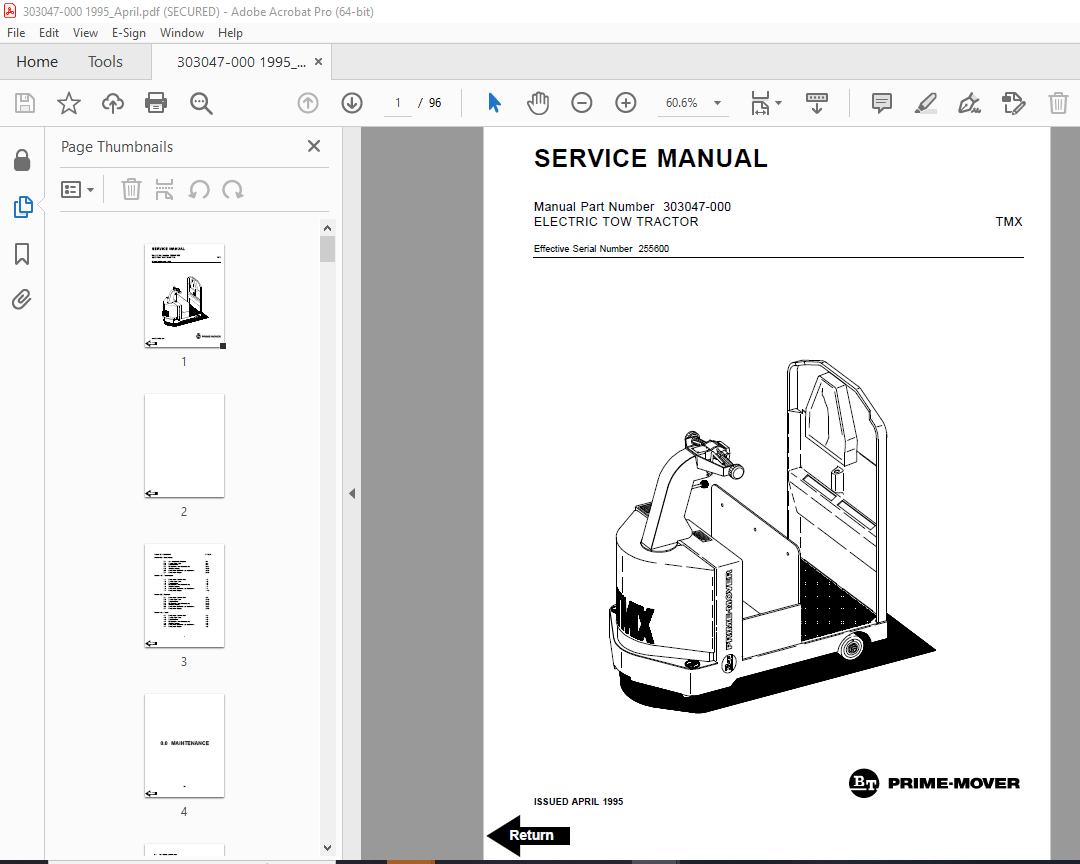This screenshot has height=864, width=1080.
Task: Click the total page count 96
Action: (x=435, y=103)
